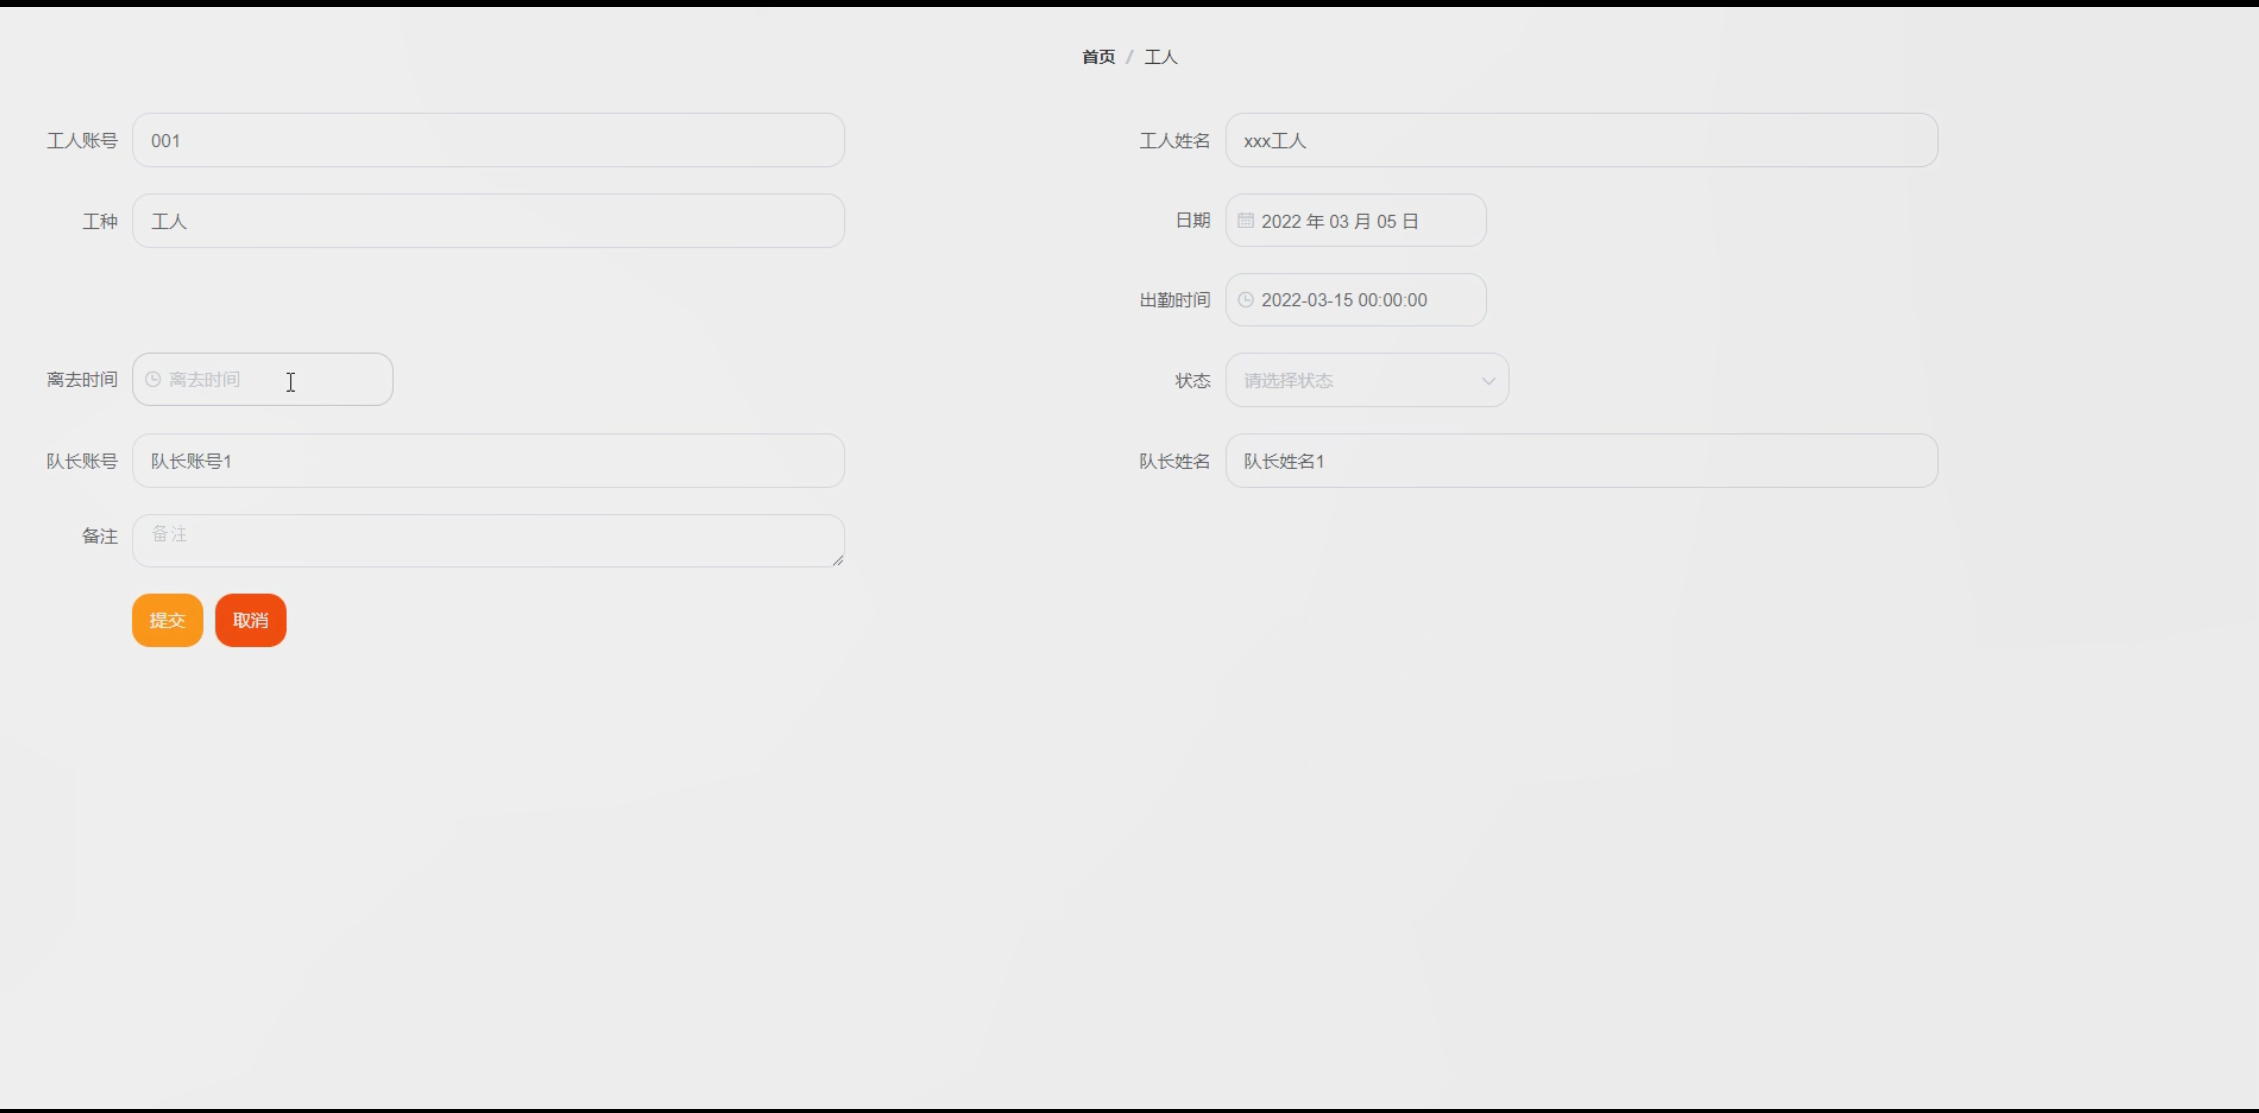This screenshot has width=2259, height=1113.
Task: Grab the 备注 textarea resize handle
Action: pyautogui.click(x=837, y=560)
